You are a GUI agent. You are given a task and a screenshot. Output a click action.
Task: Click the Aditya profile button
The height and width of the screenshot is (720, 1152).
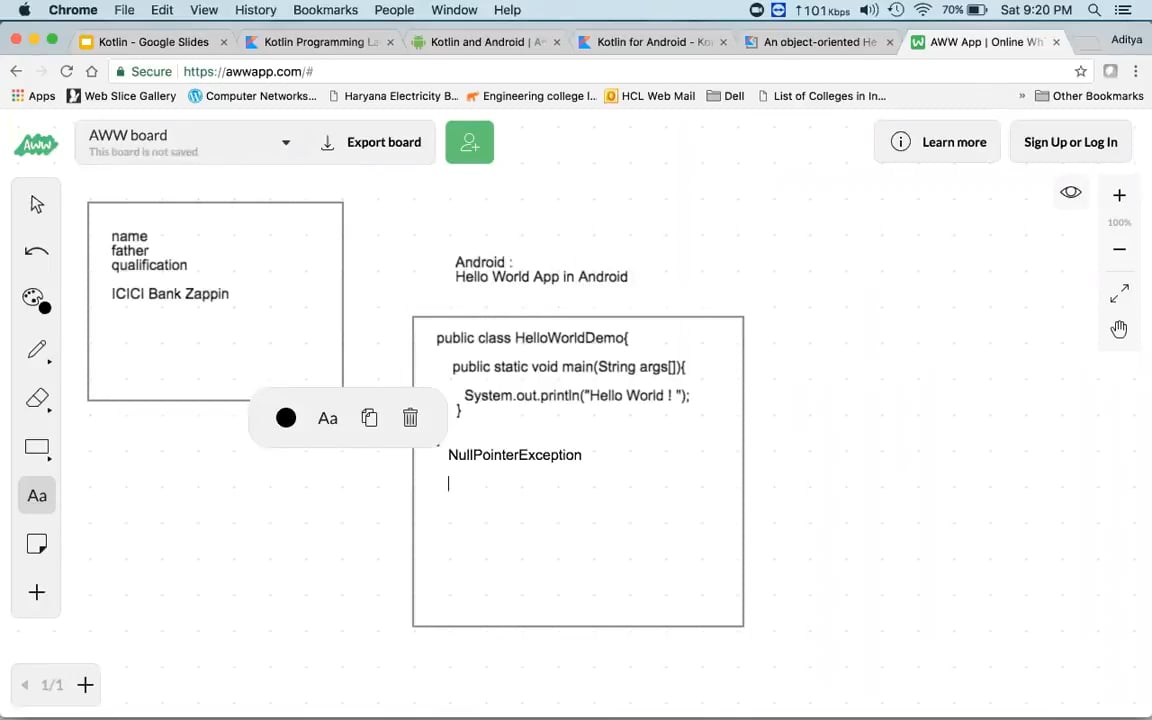point(1126,40)
